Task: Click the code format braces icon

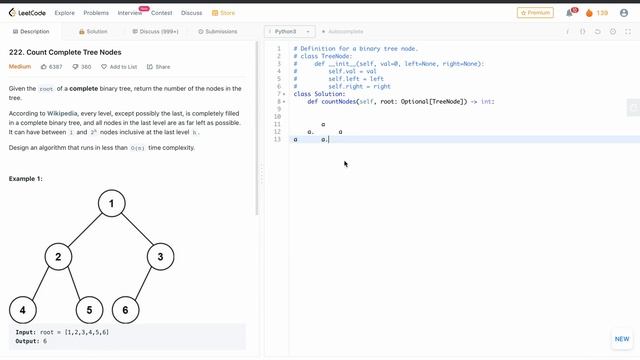Action: pos(582,31)
